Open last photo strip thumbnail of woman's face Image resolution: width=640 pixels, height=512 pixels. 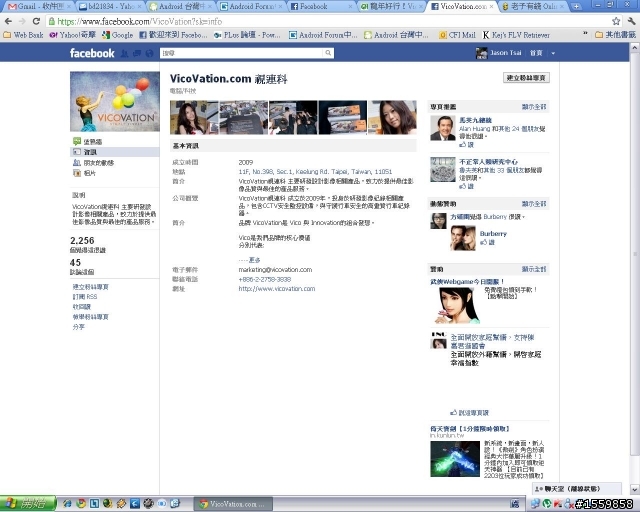(x=392, y=118)
